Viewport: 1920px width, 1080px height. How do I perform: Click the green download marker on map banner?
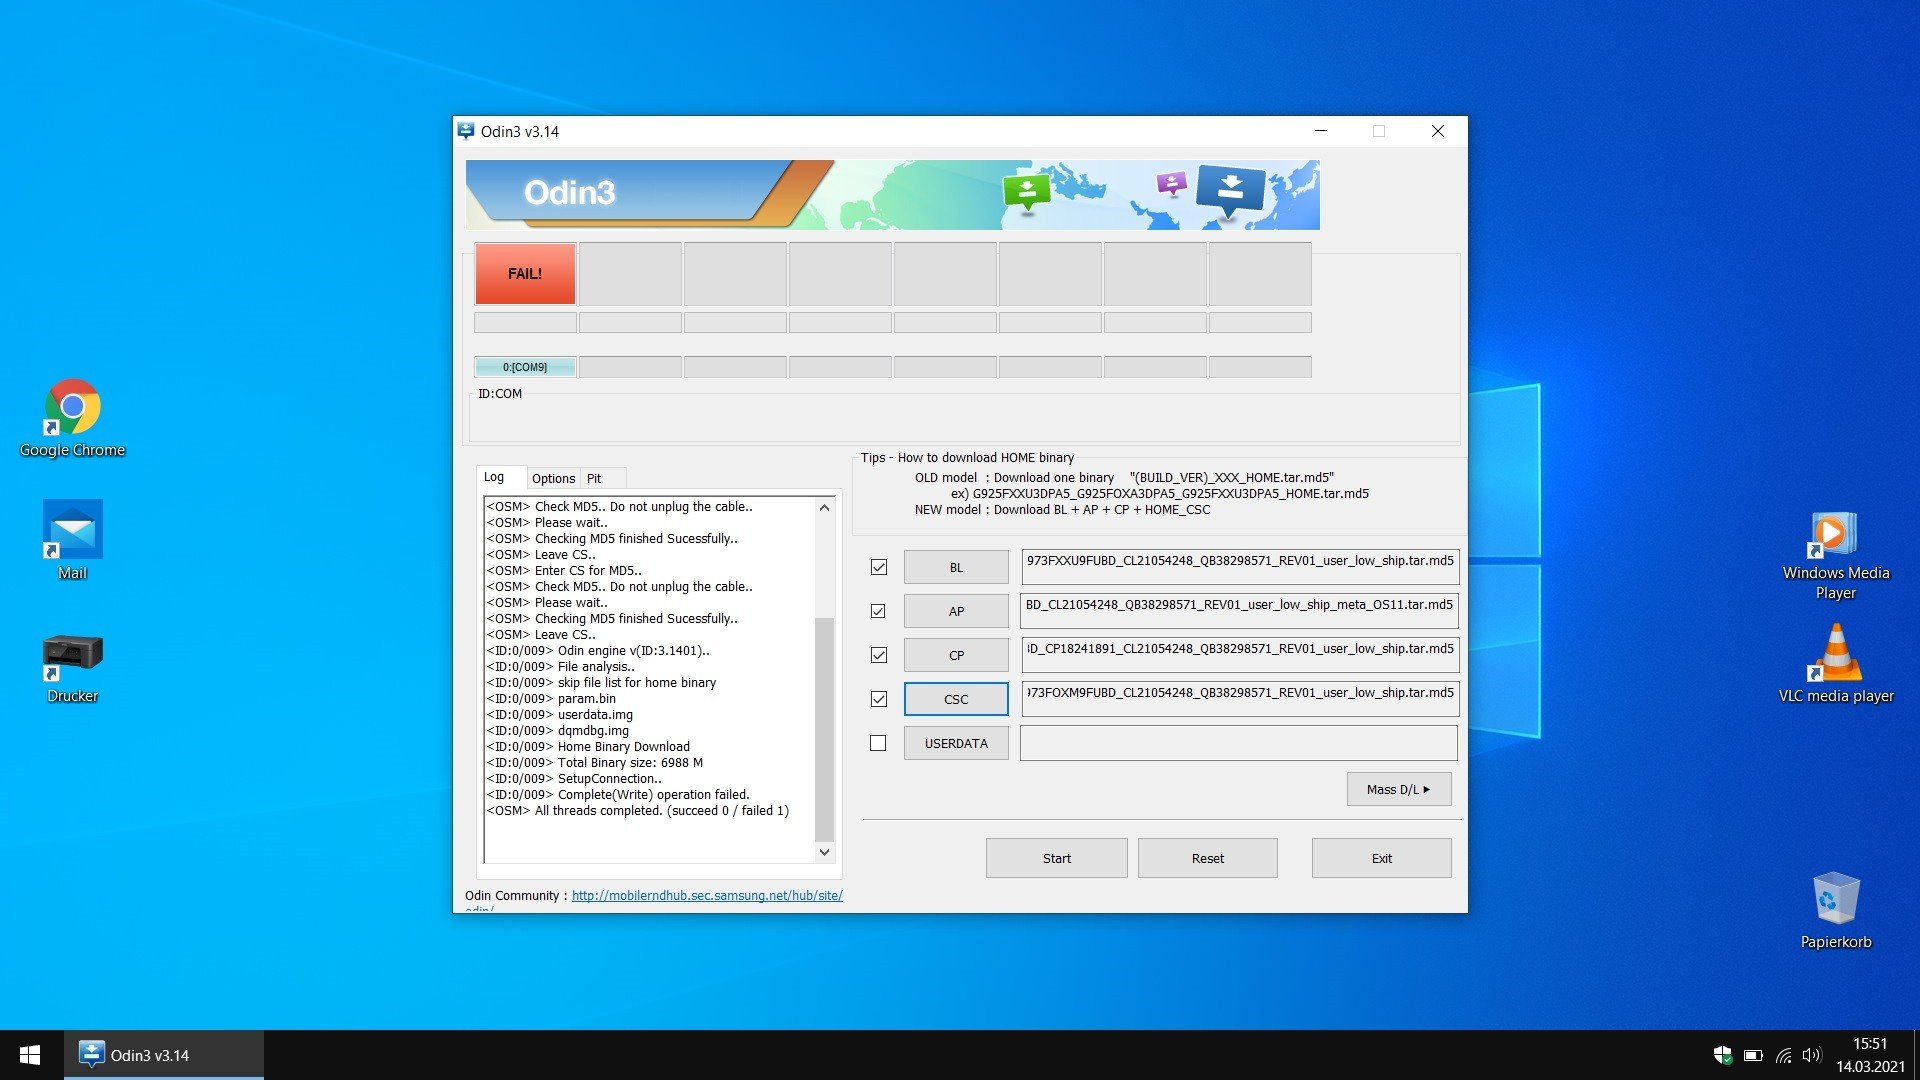pyautogui.click(x=1026, y=192)
